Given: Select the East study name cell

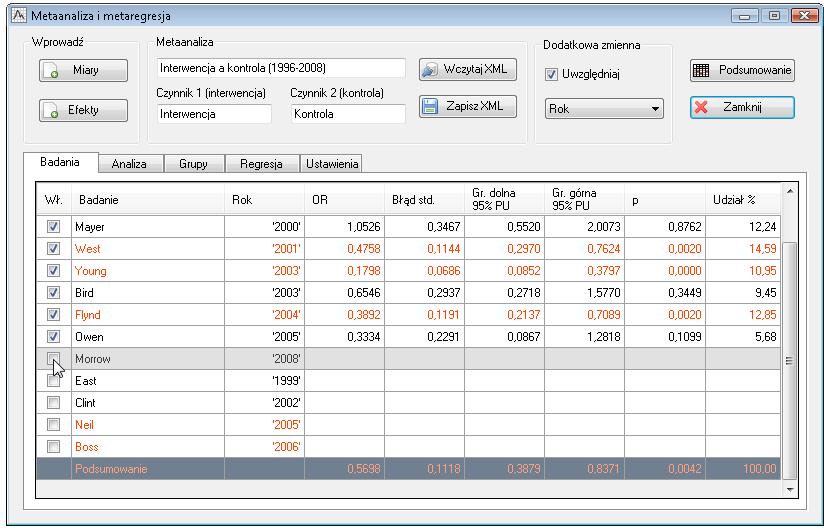Looking at the screenshot, I should pos(148,381).
